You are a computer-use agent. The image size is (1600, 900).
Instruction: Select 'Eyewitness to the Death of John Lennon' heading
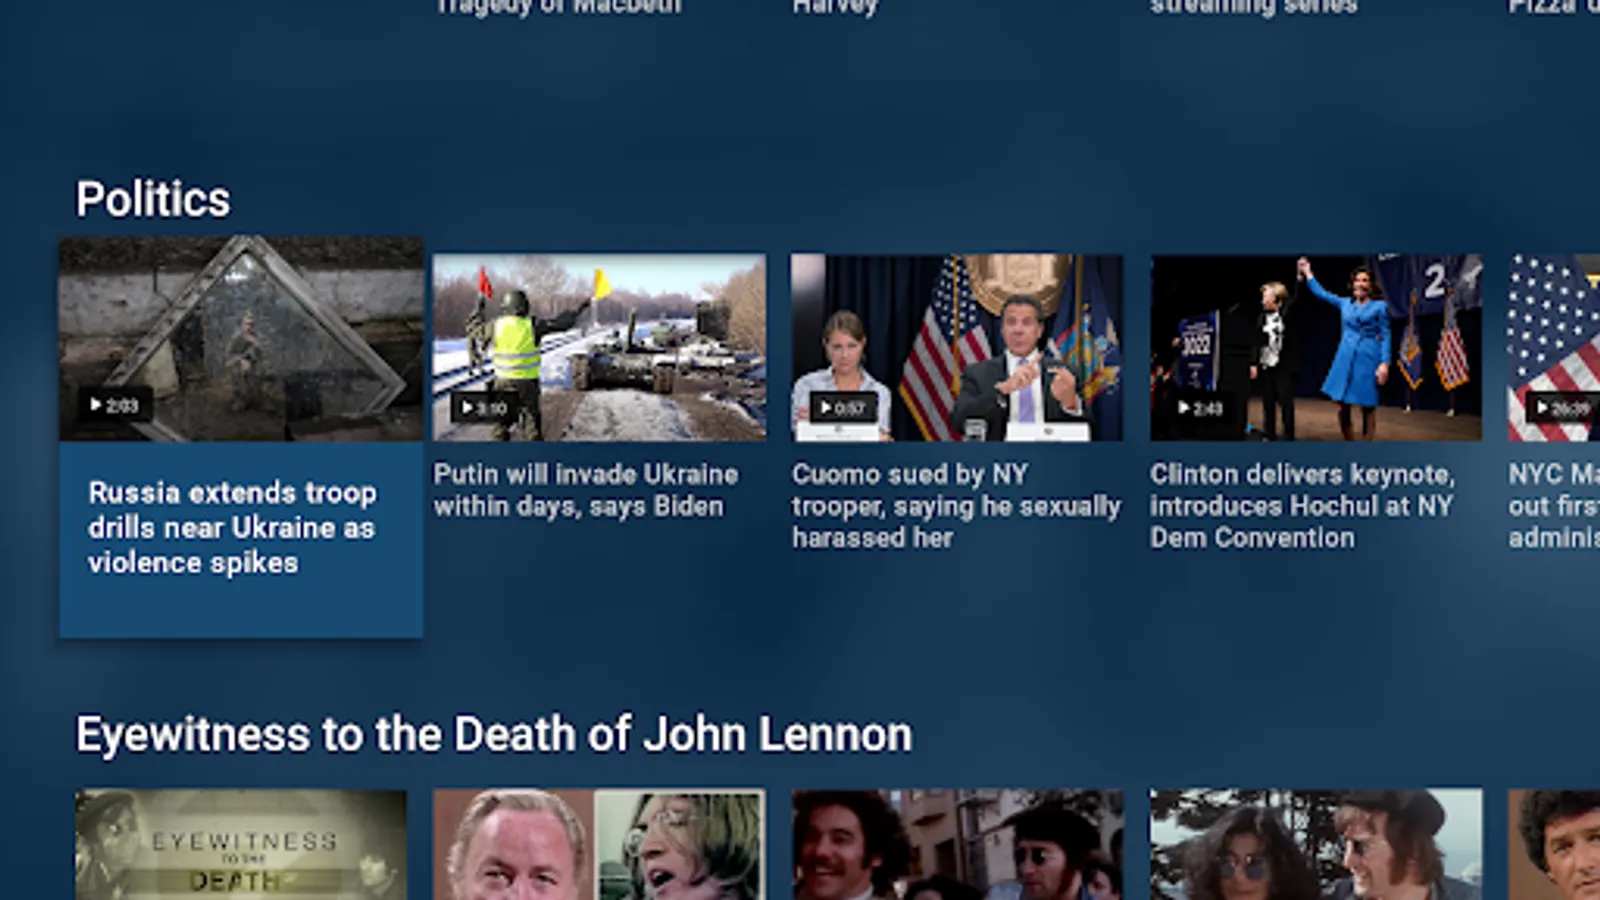(494, 735)
